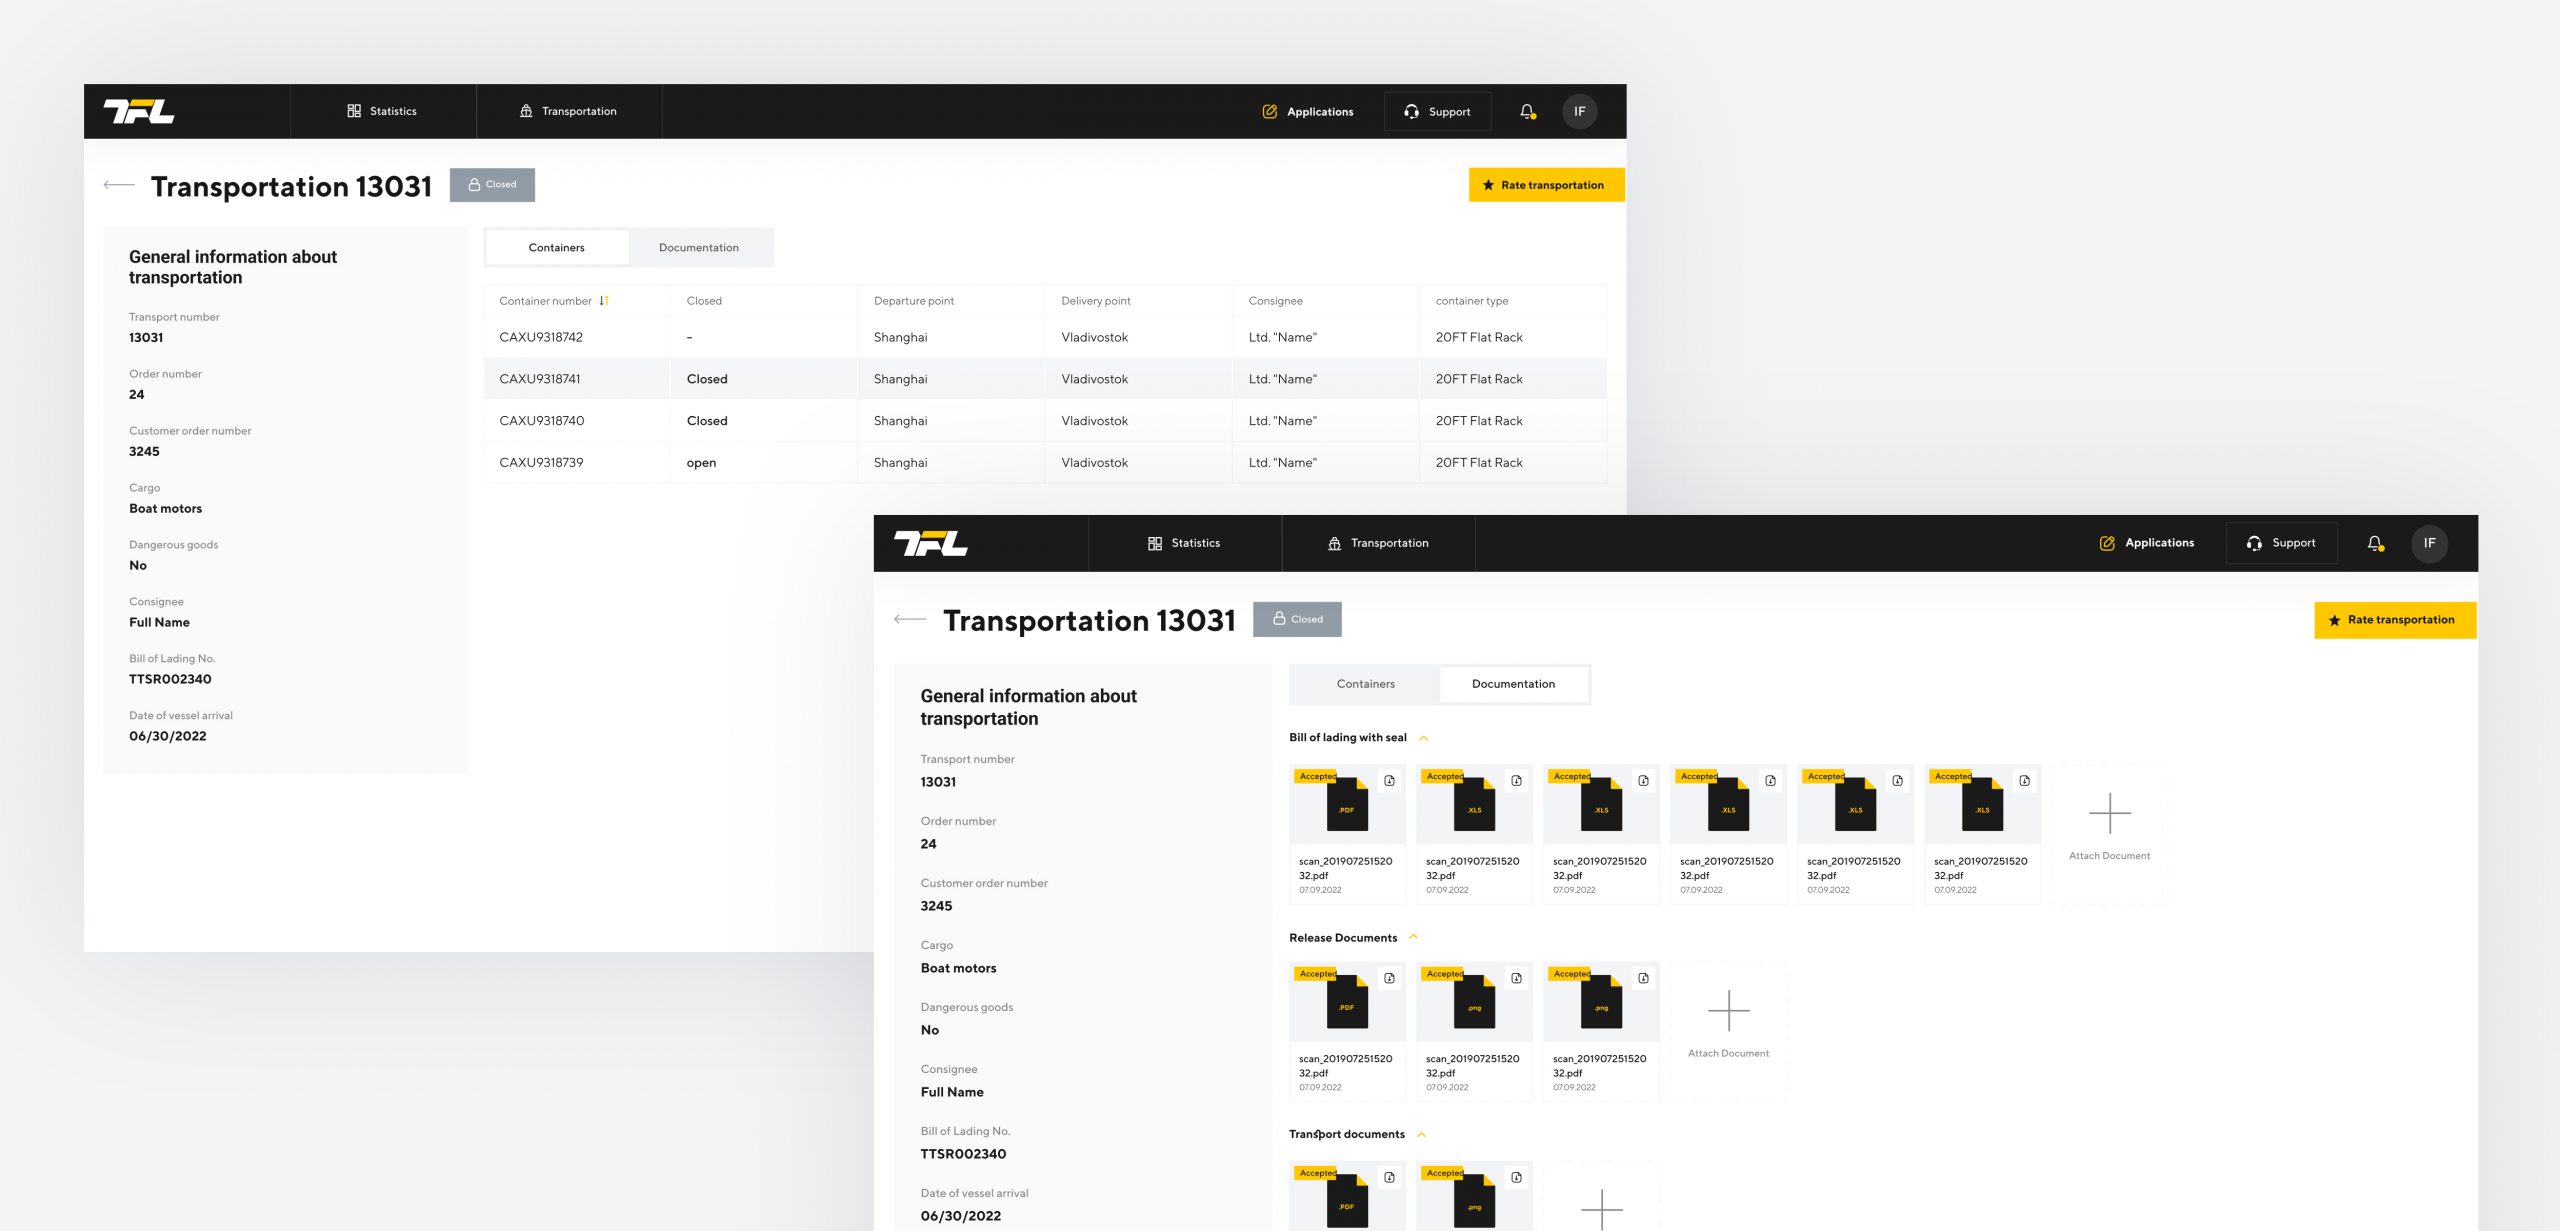Click the notification bell in the Documentation window
Screen dimensions: 2560x1231
2375,543
